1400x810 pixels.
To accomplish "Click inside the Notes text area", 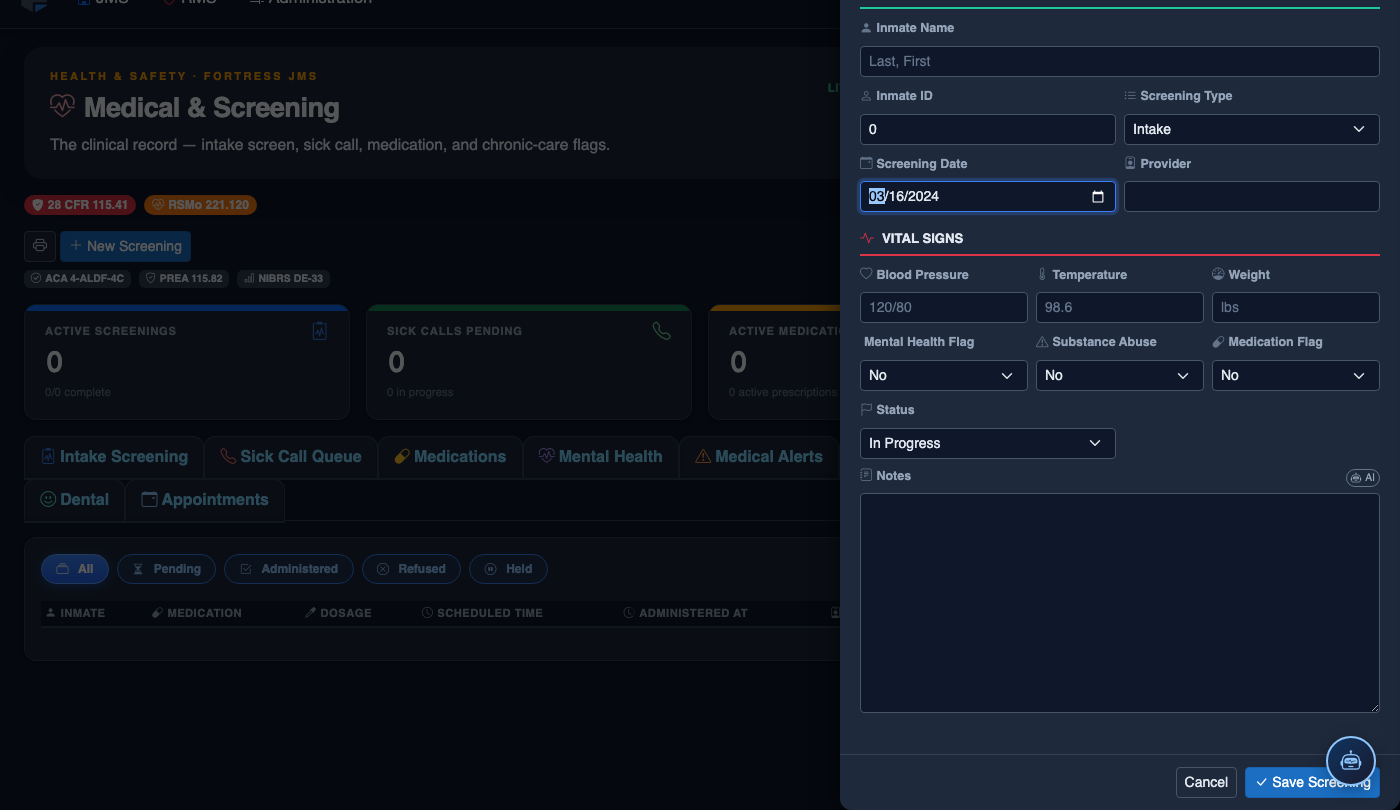I will 1120,603.
